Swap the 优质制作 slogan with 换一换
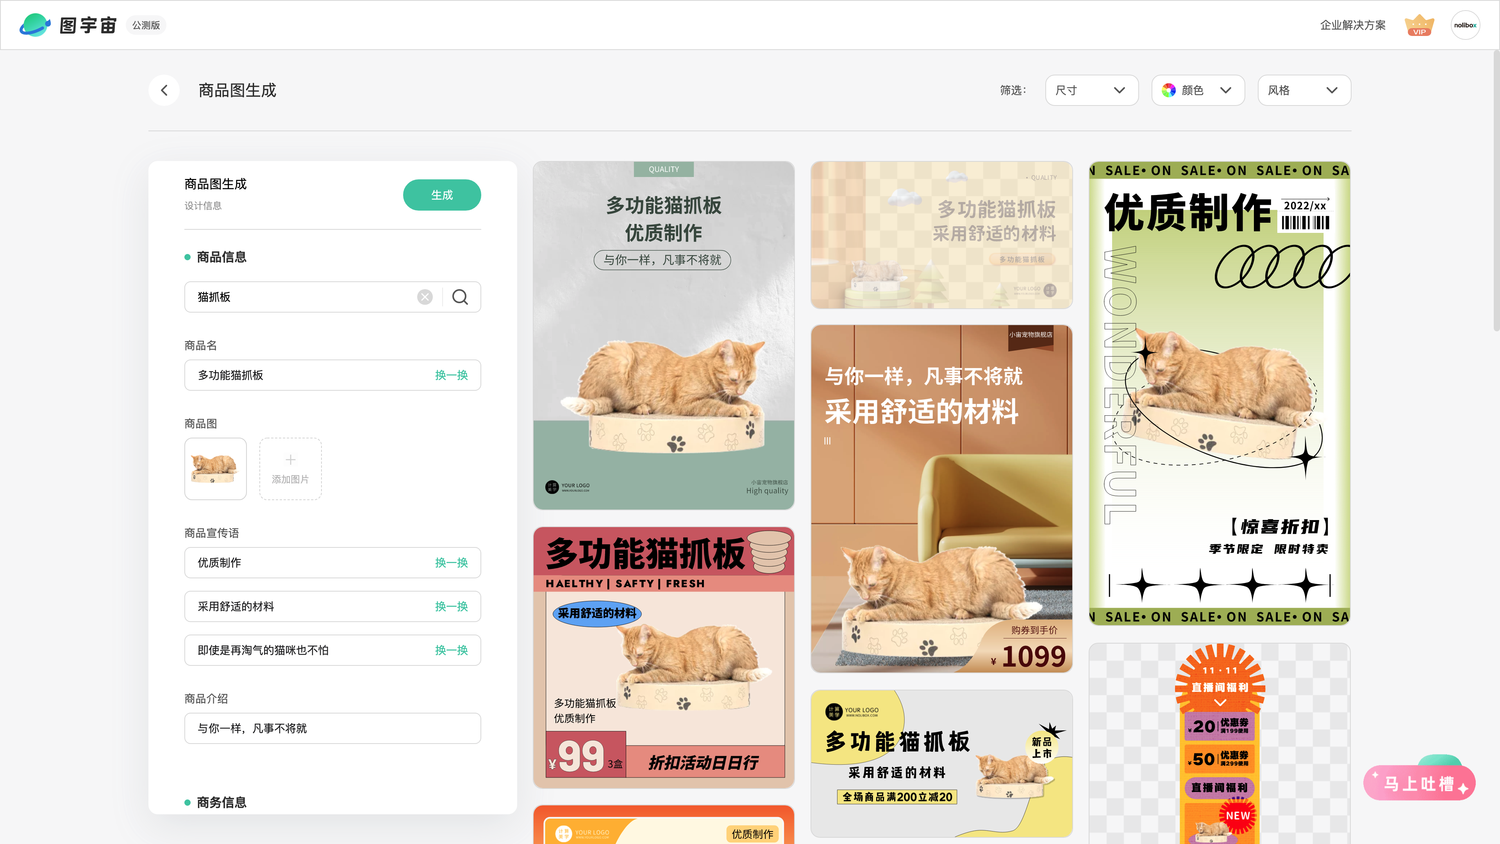This screenshot has width=1500, height=844. [451, 563]
